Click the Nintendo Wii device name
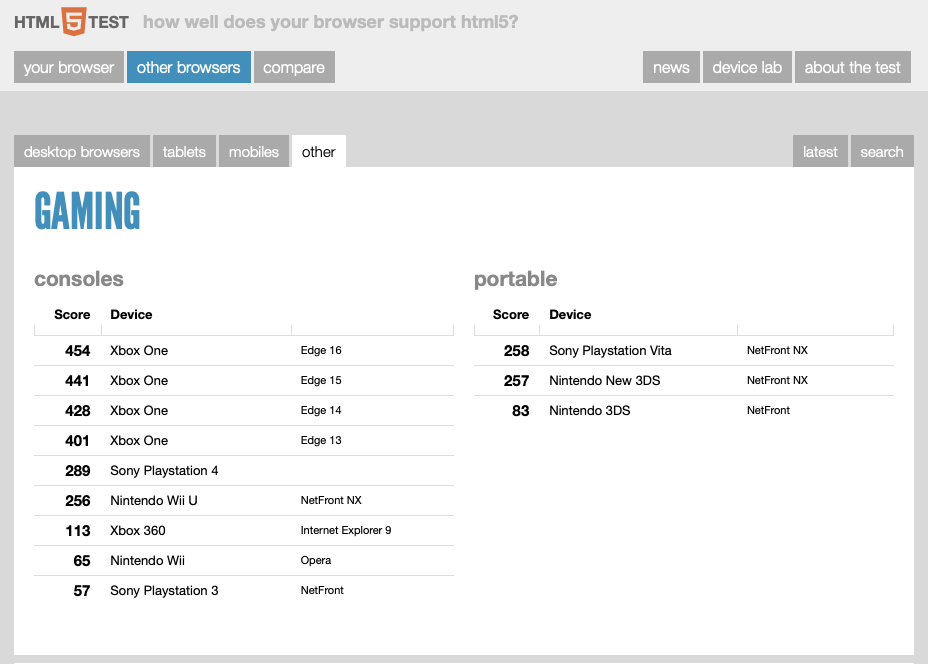This screenshot has height=664, width=928. tap(147, 560)
